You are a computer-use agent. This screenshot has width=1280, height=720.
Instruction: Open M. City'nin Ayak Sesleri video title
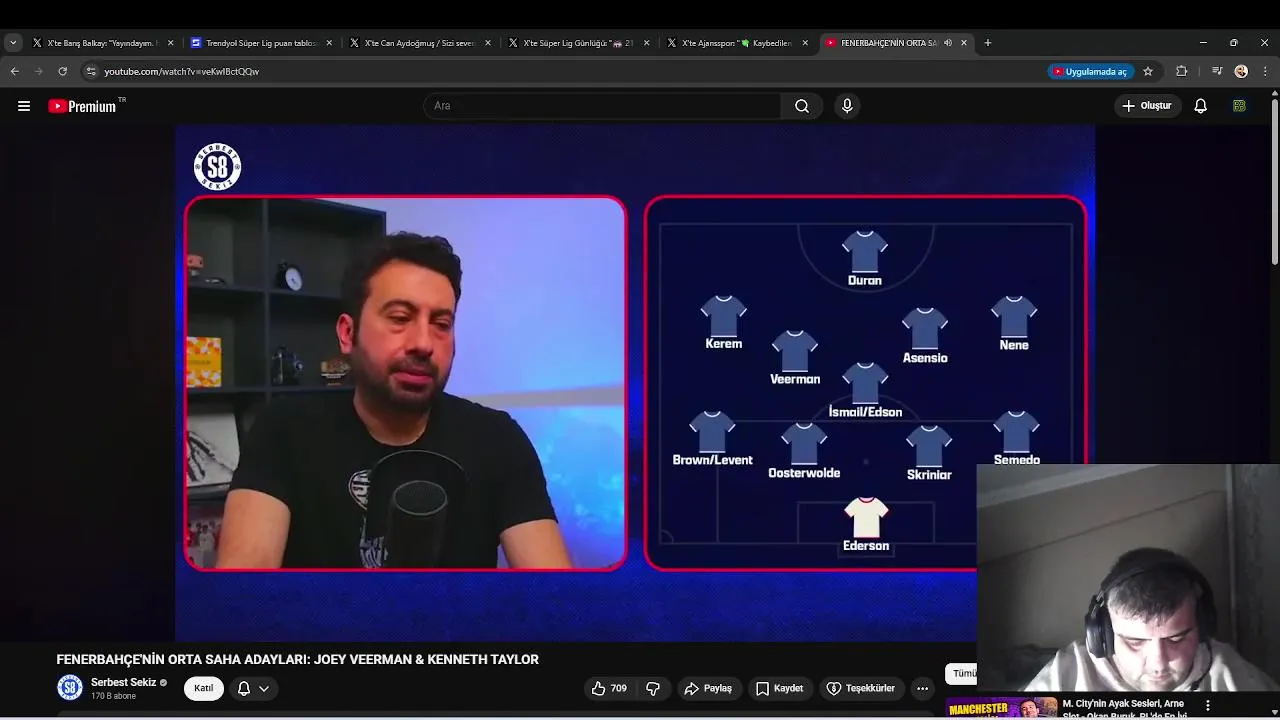tap(1123, 709)
